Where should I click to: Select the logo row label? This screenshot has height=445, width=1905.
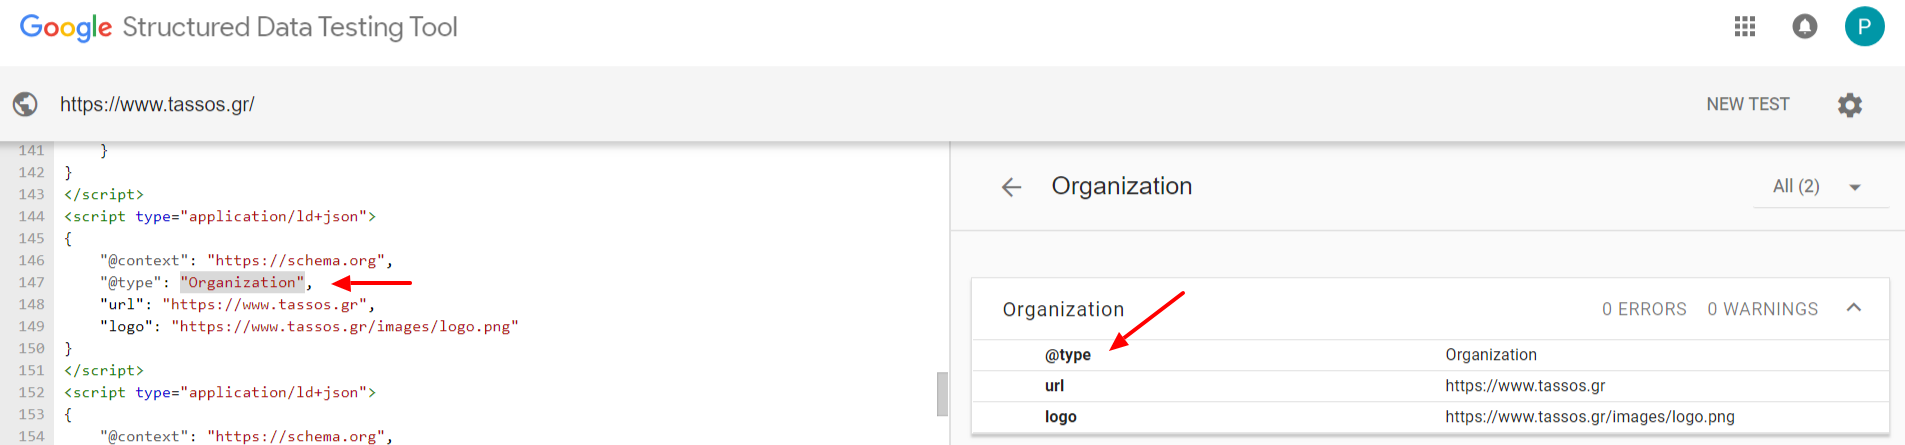click(x=1061, y=417)
